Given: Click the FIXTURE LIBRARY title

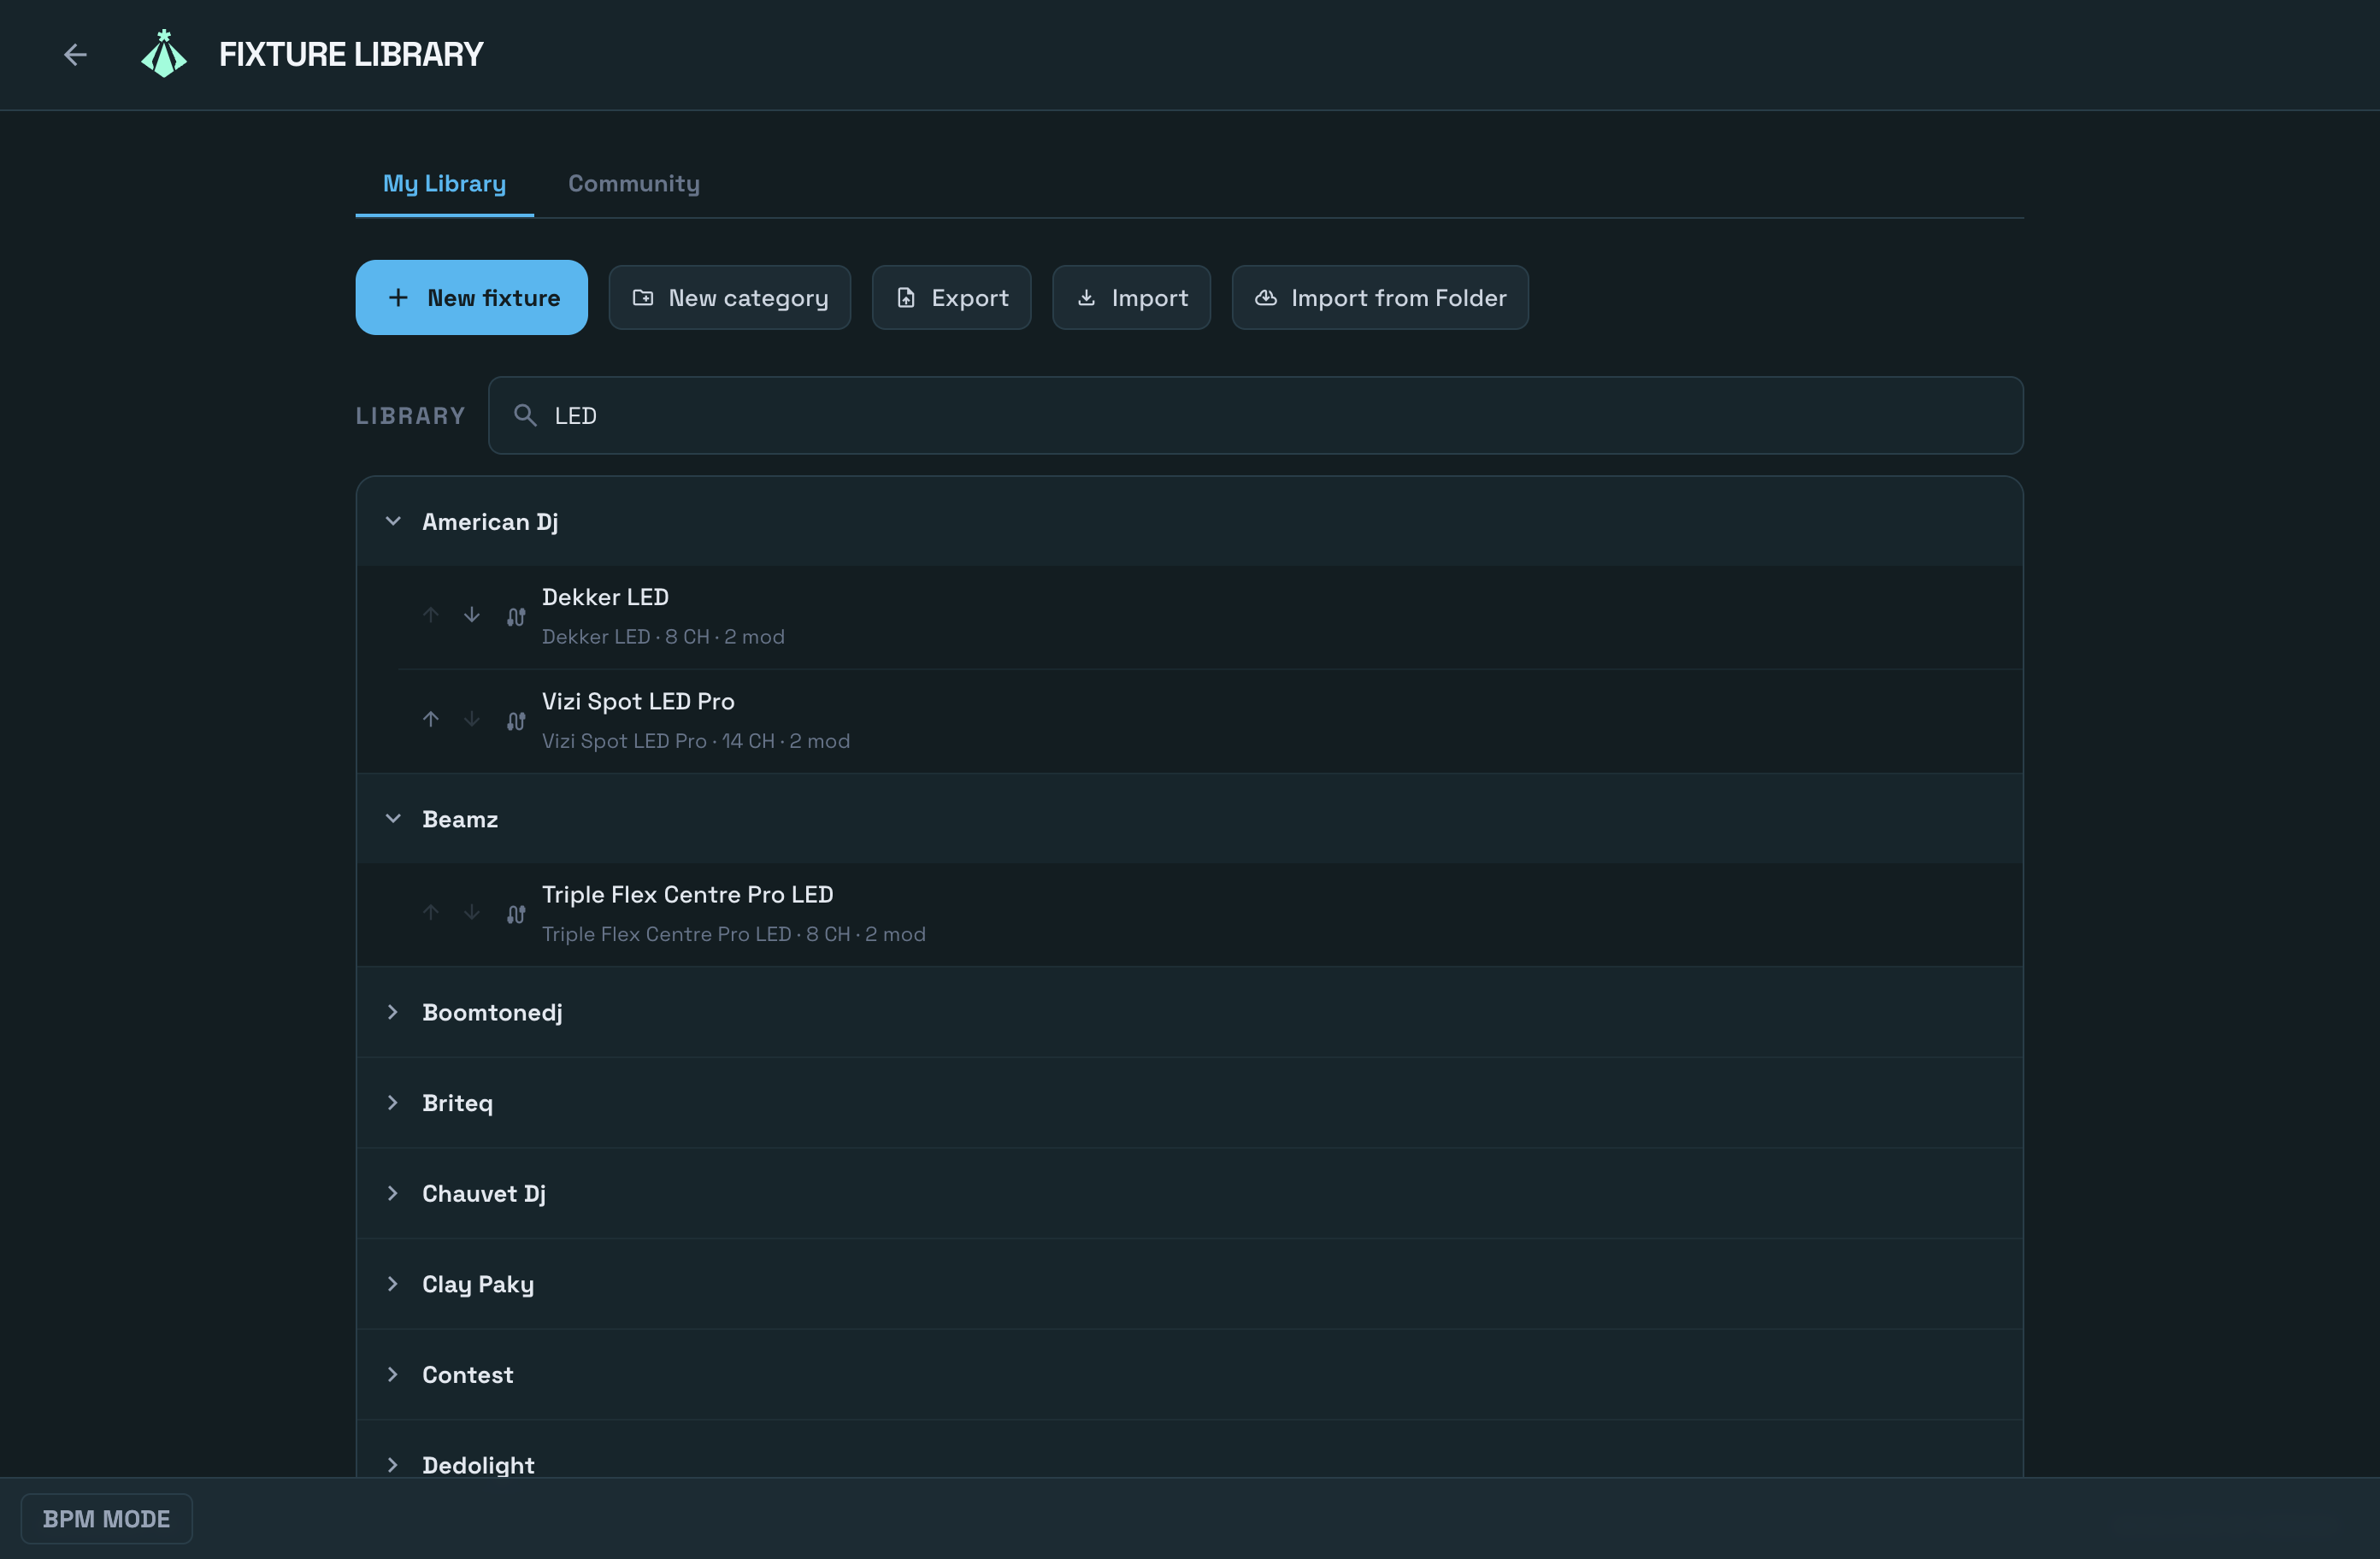Looking at the screenshot, I should point(351,54).
